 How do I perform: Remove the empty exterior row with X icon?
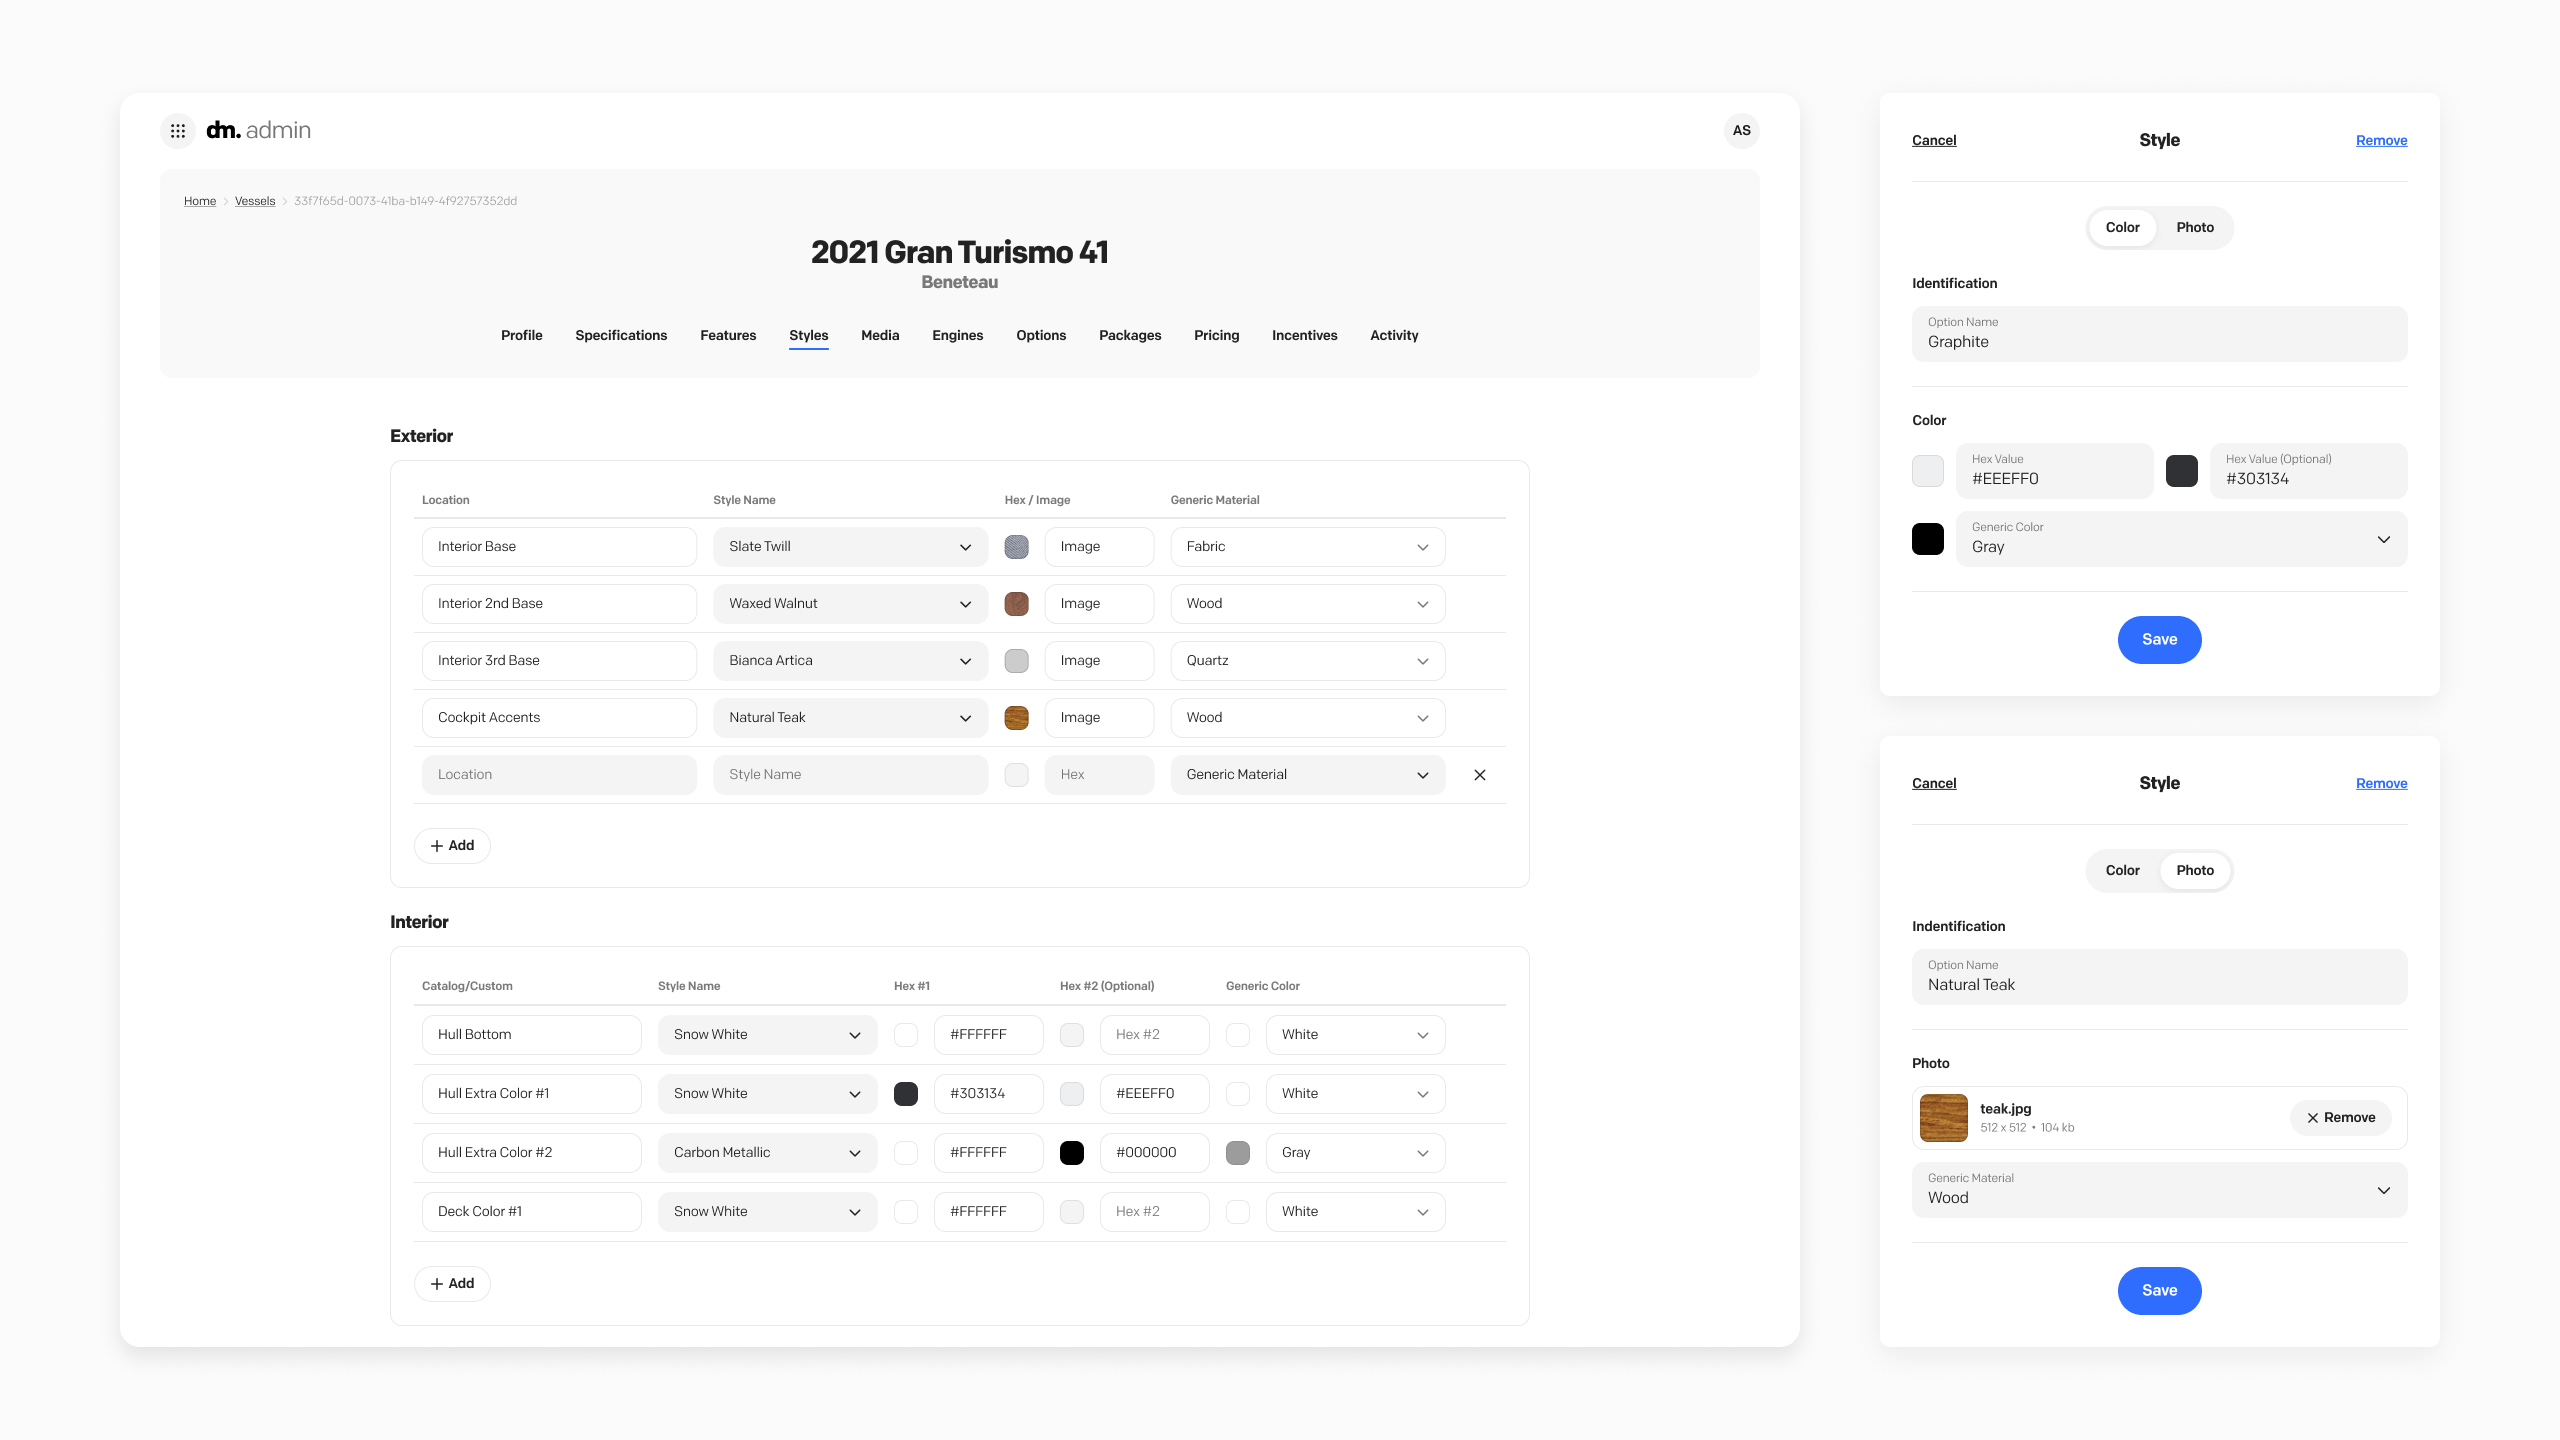[x=1480, y=775]
